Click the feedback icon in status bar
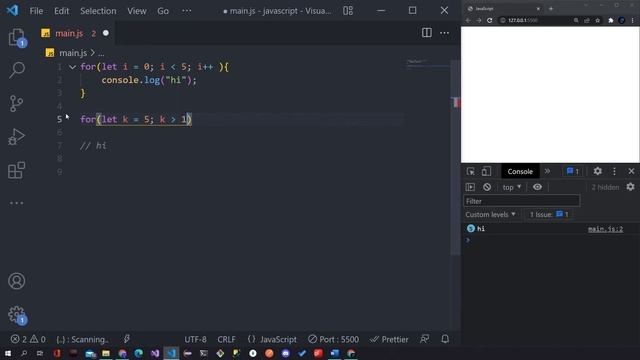 [x=424, y=339]
